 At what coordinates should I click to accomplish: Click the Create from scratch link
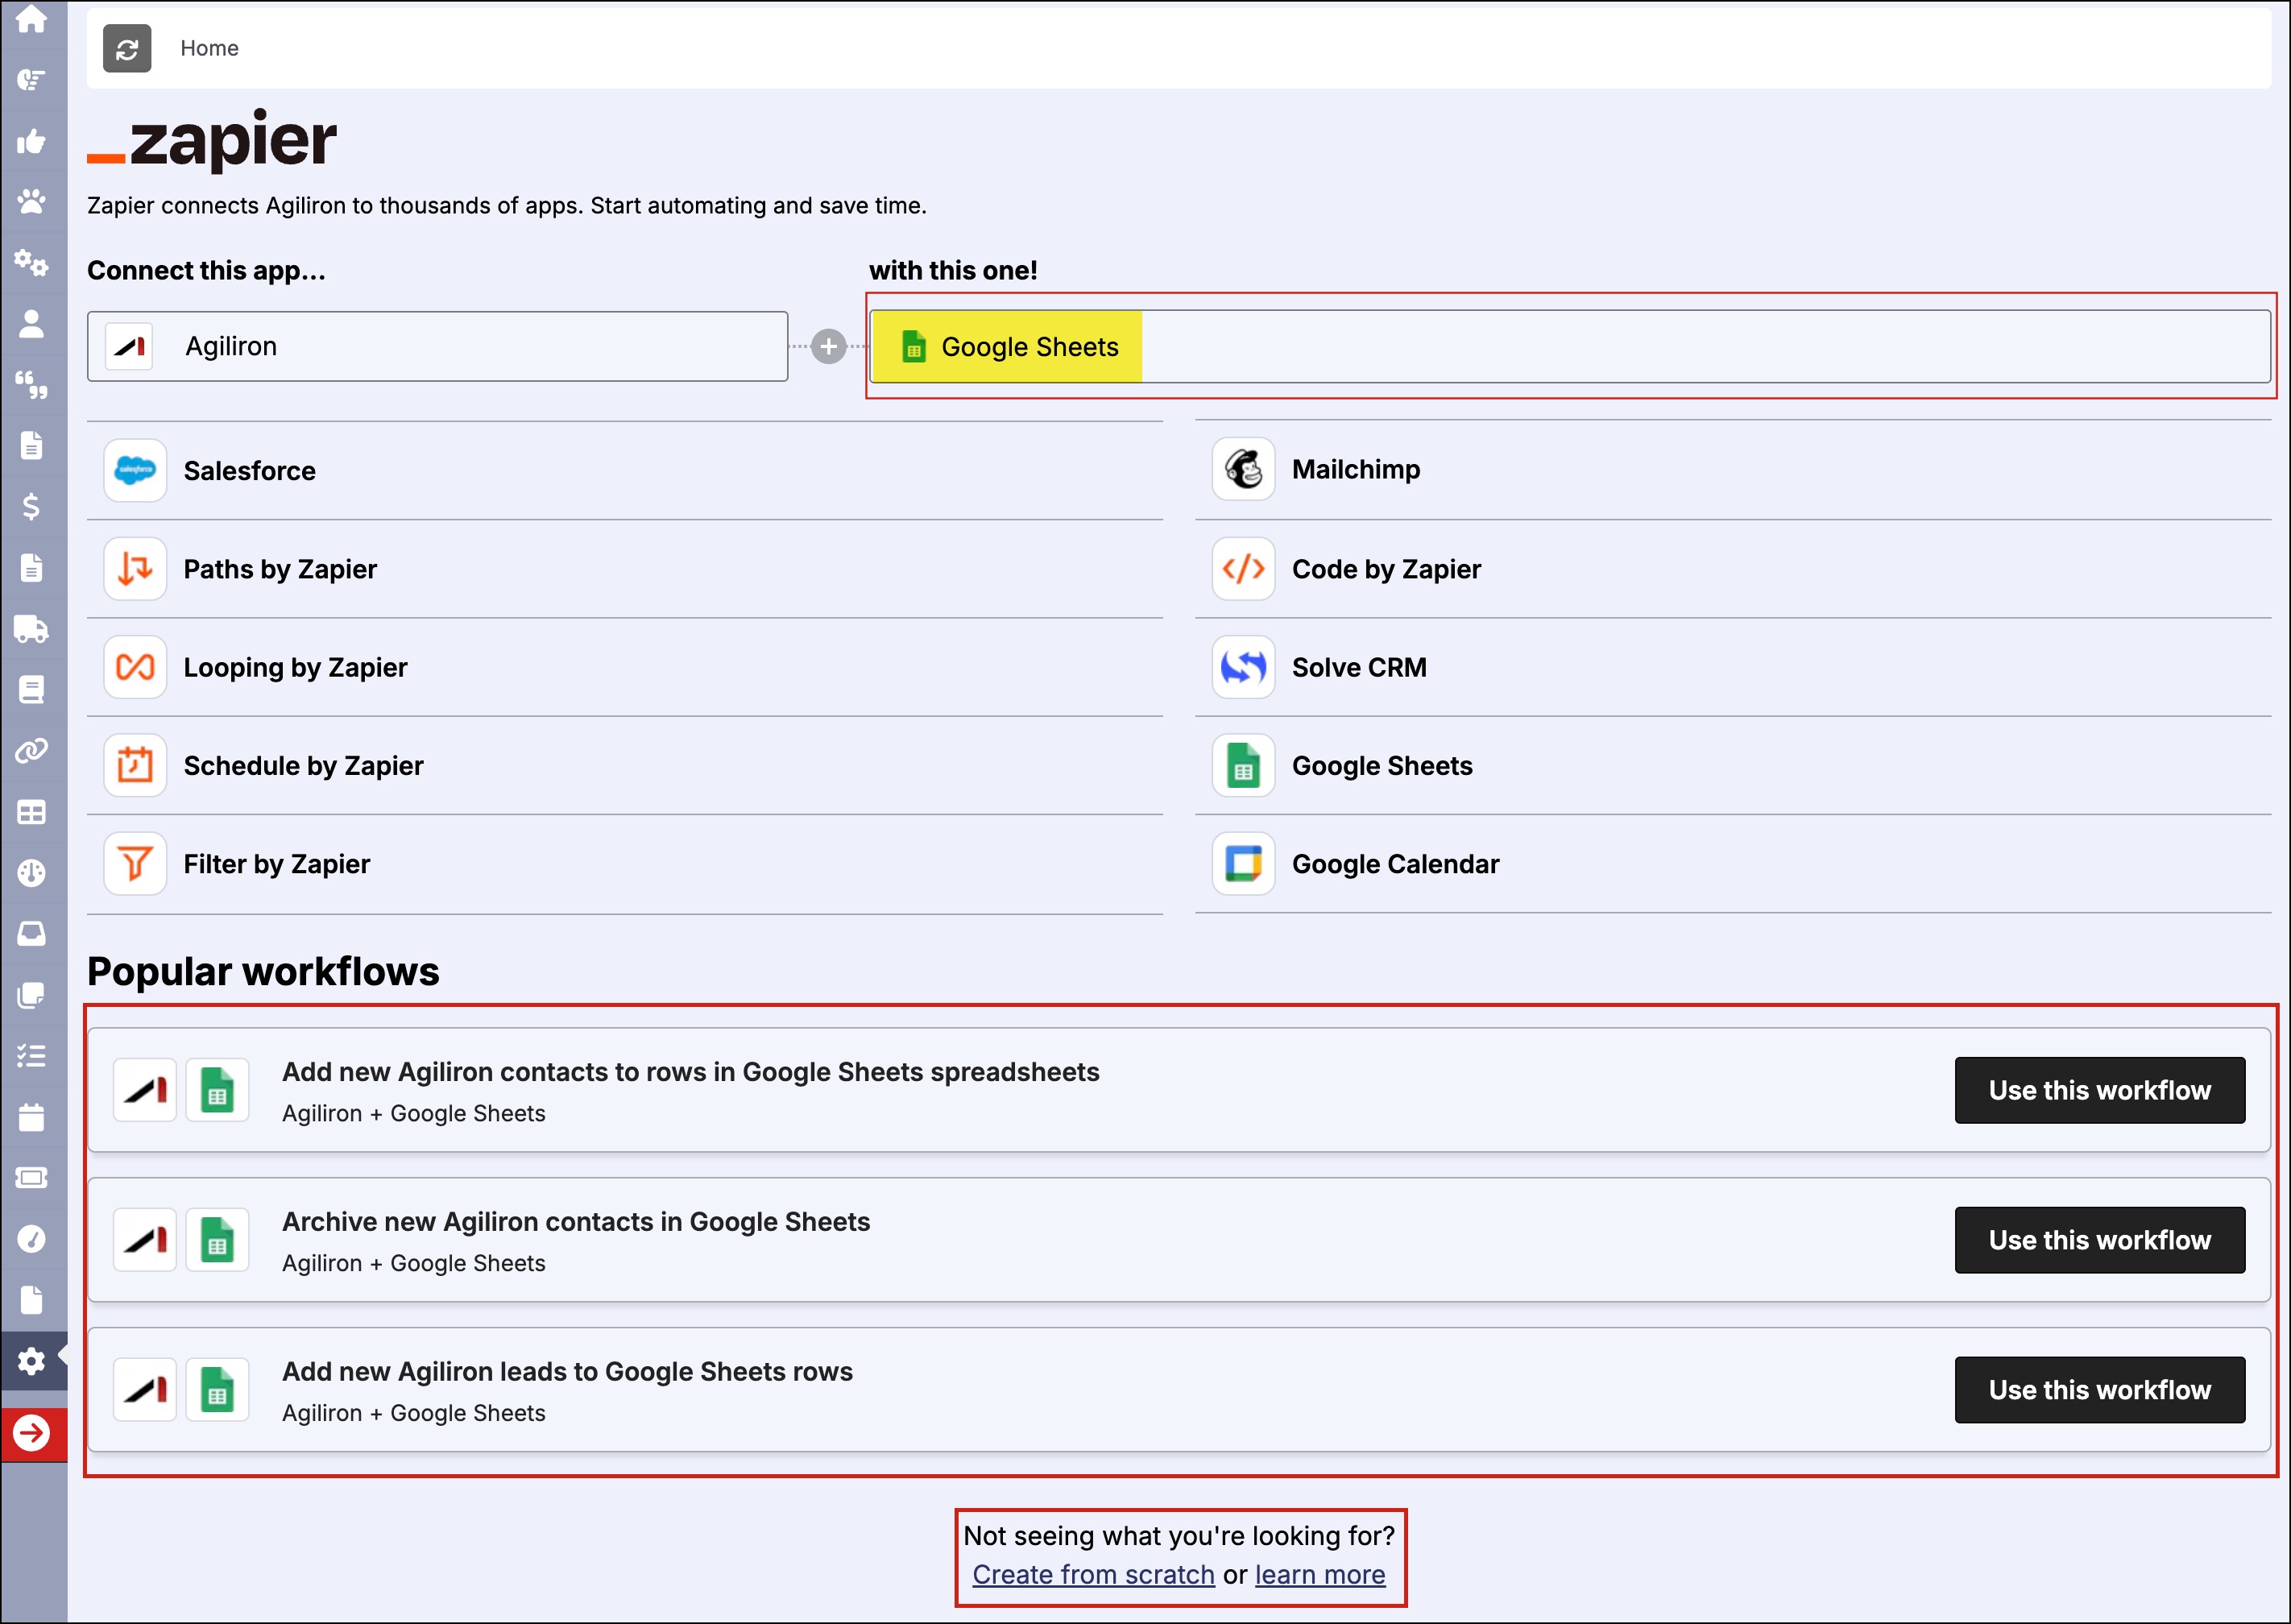tap(1093, 1574)
